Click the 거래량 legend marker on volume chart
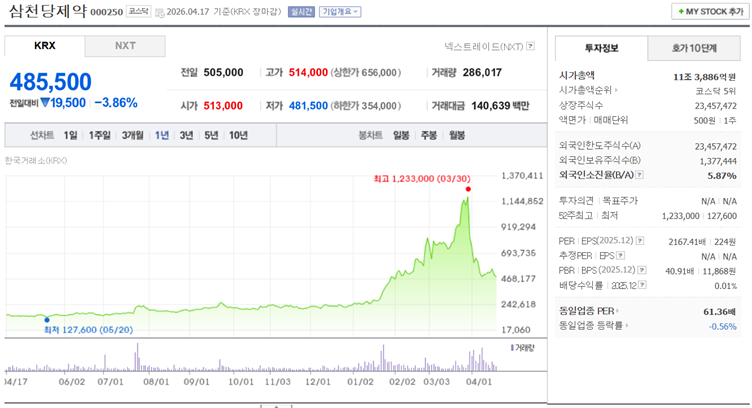 (512, 348)
